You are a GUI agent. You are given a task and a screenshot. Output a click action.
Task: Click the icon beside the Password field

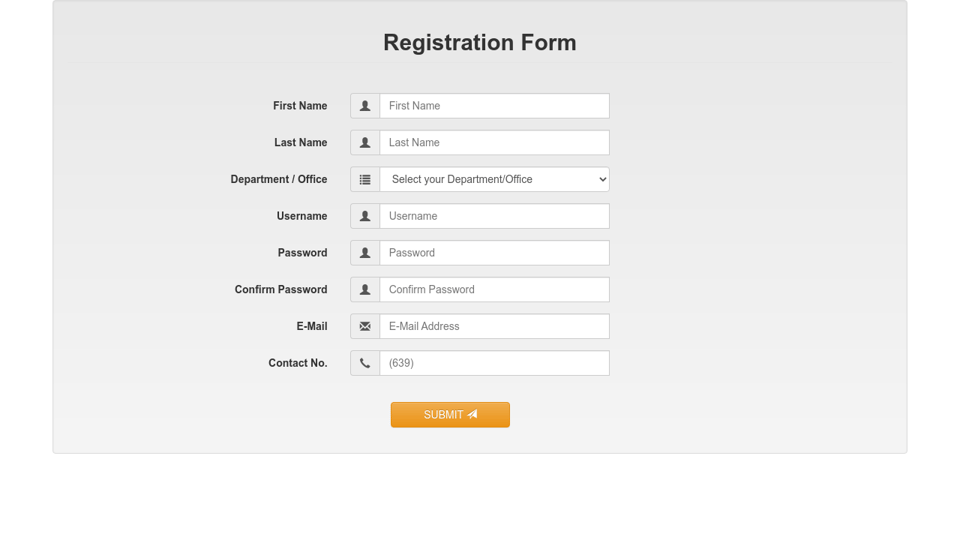point(365,253)
